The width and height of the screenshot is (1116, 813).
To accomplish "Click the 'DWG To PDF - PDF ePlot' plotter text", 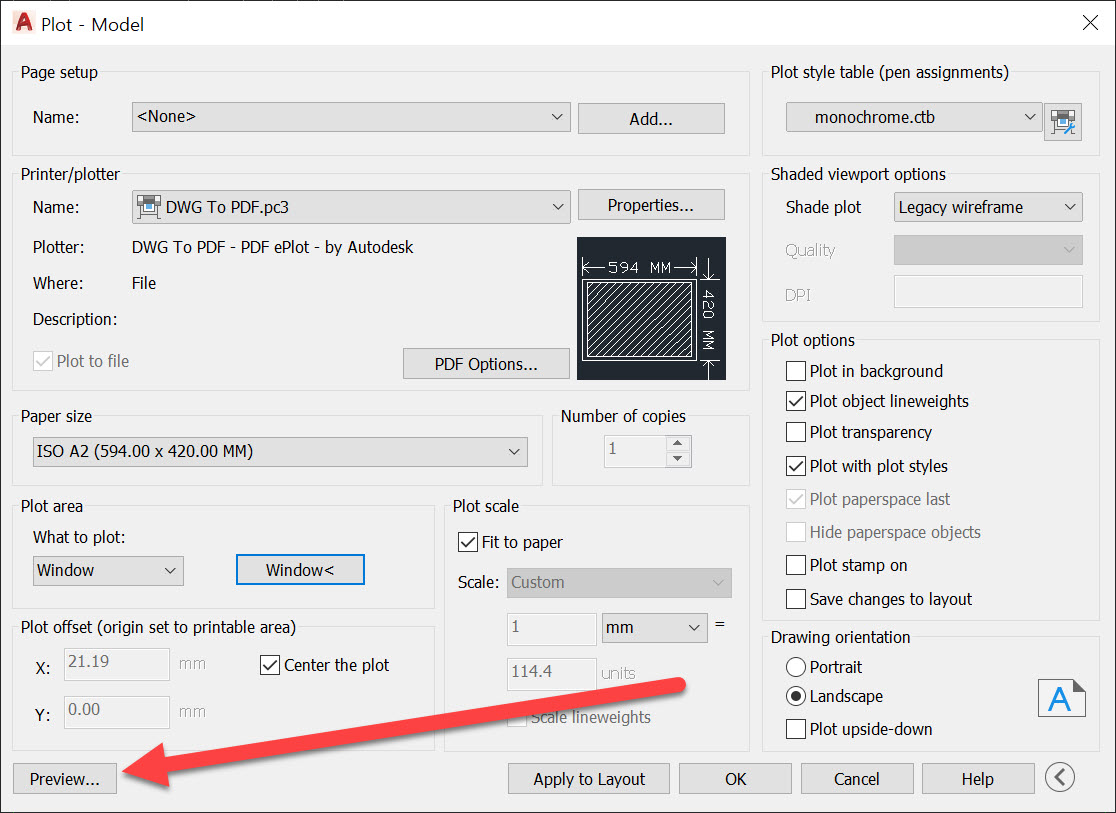I will (273, 247).
